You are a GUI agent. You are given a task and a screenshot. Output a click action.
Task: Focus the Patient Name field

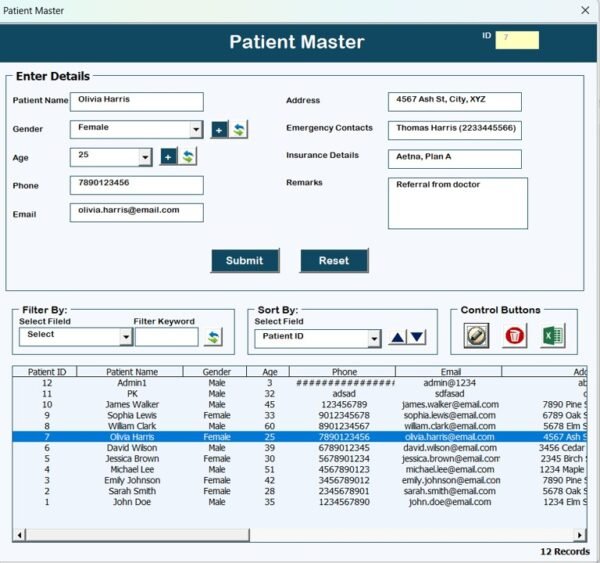coord(137,102)
